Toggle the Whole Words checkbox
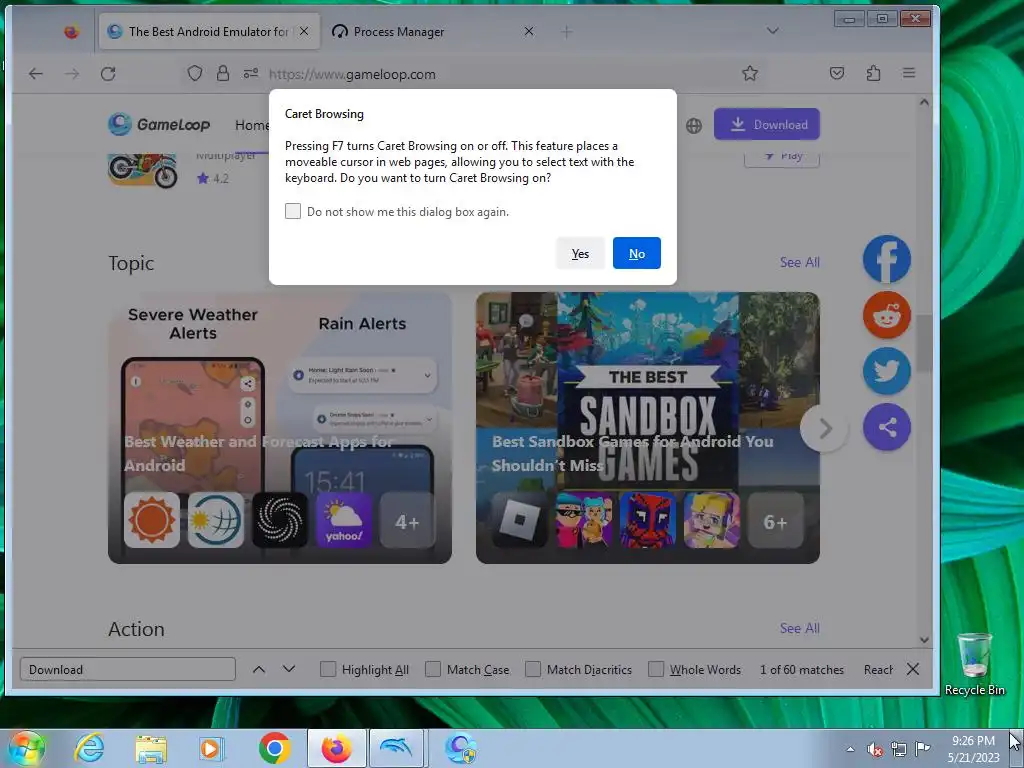 point(656,669)
